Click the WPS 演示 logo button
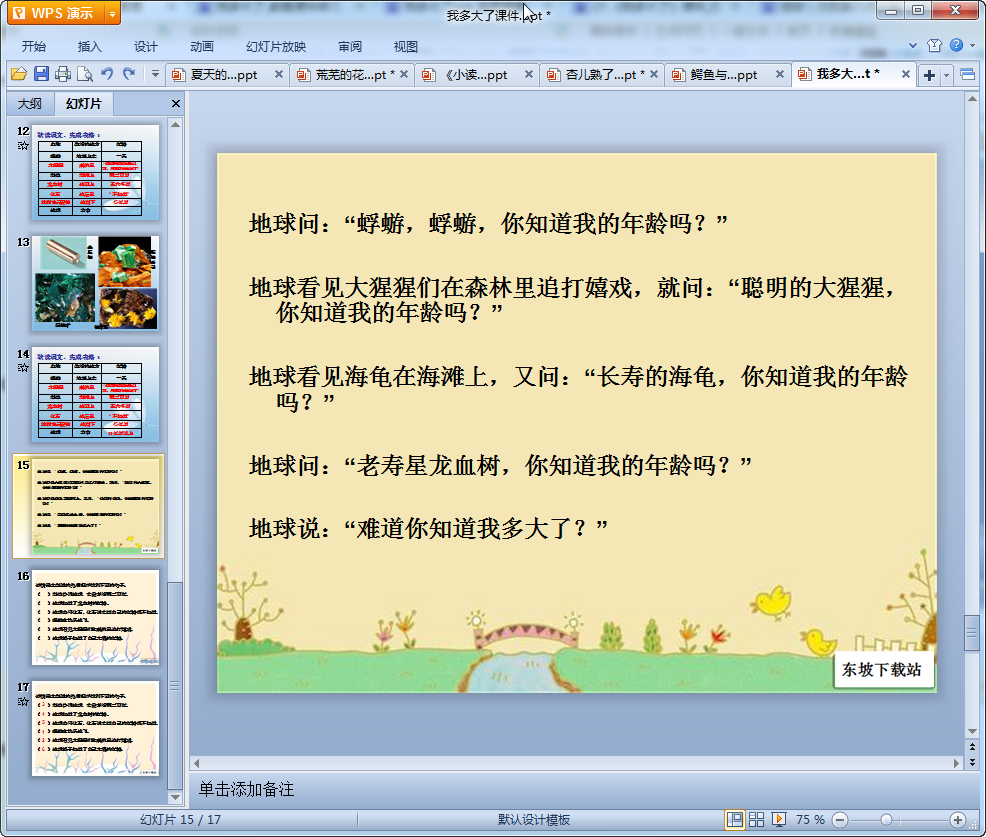This screenshot has width=986, height=837. [55, 13]
